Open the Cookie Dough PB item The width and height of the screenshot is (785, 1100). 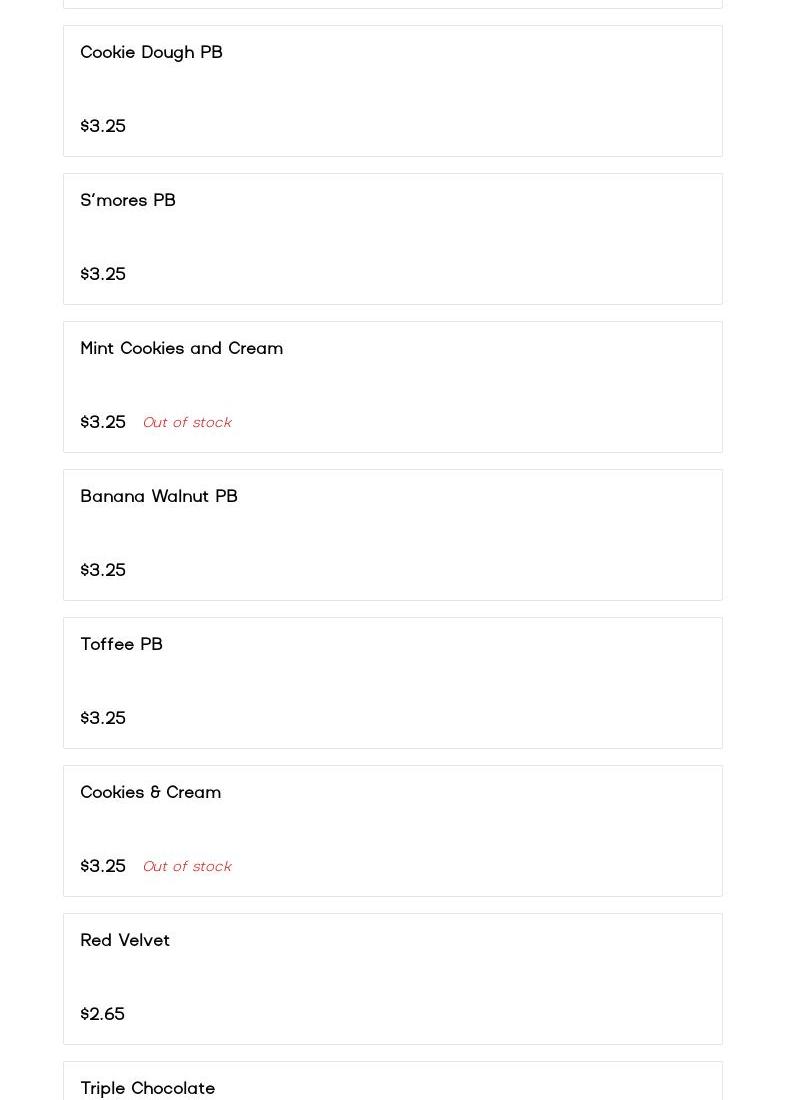point(151,52)
